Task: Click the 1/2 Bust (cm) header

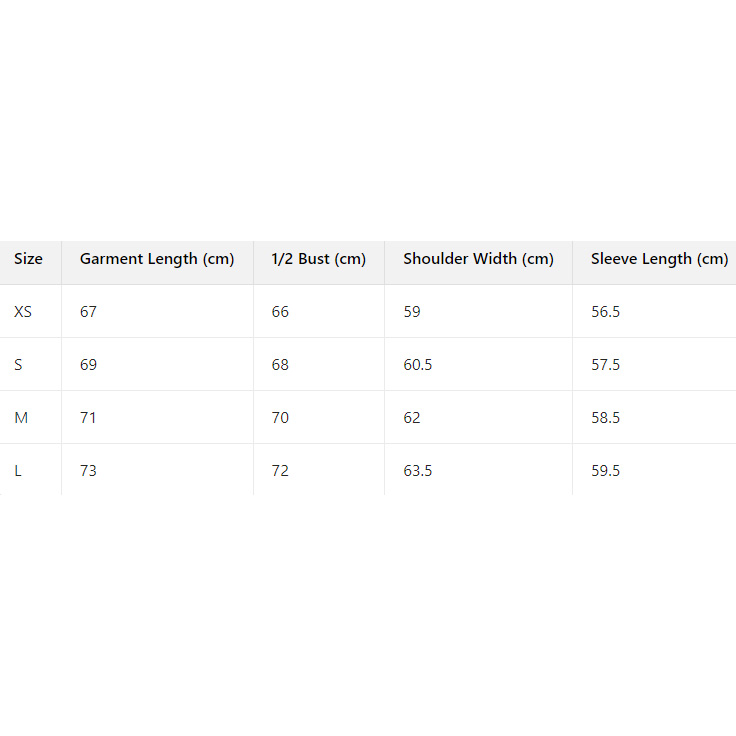Action: pos(319,259)
